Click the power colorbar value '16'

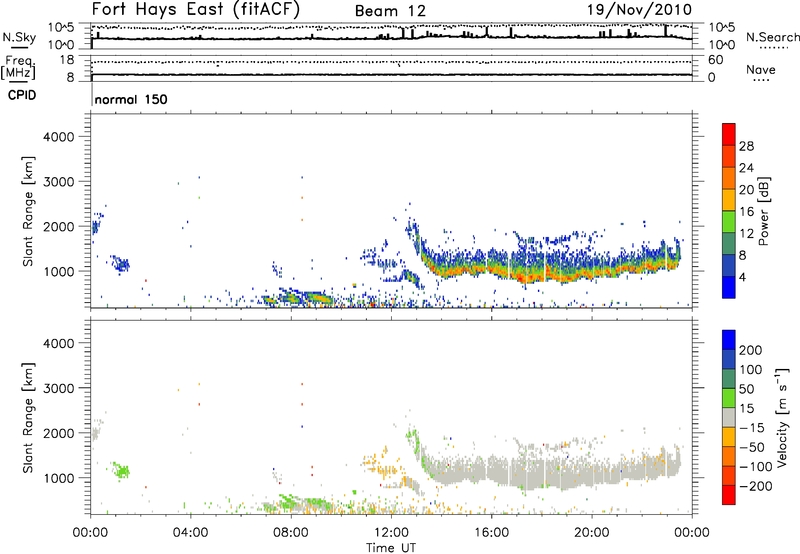click(746, 212)
